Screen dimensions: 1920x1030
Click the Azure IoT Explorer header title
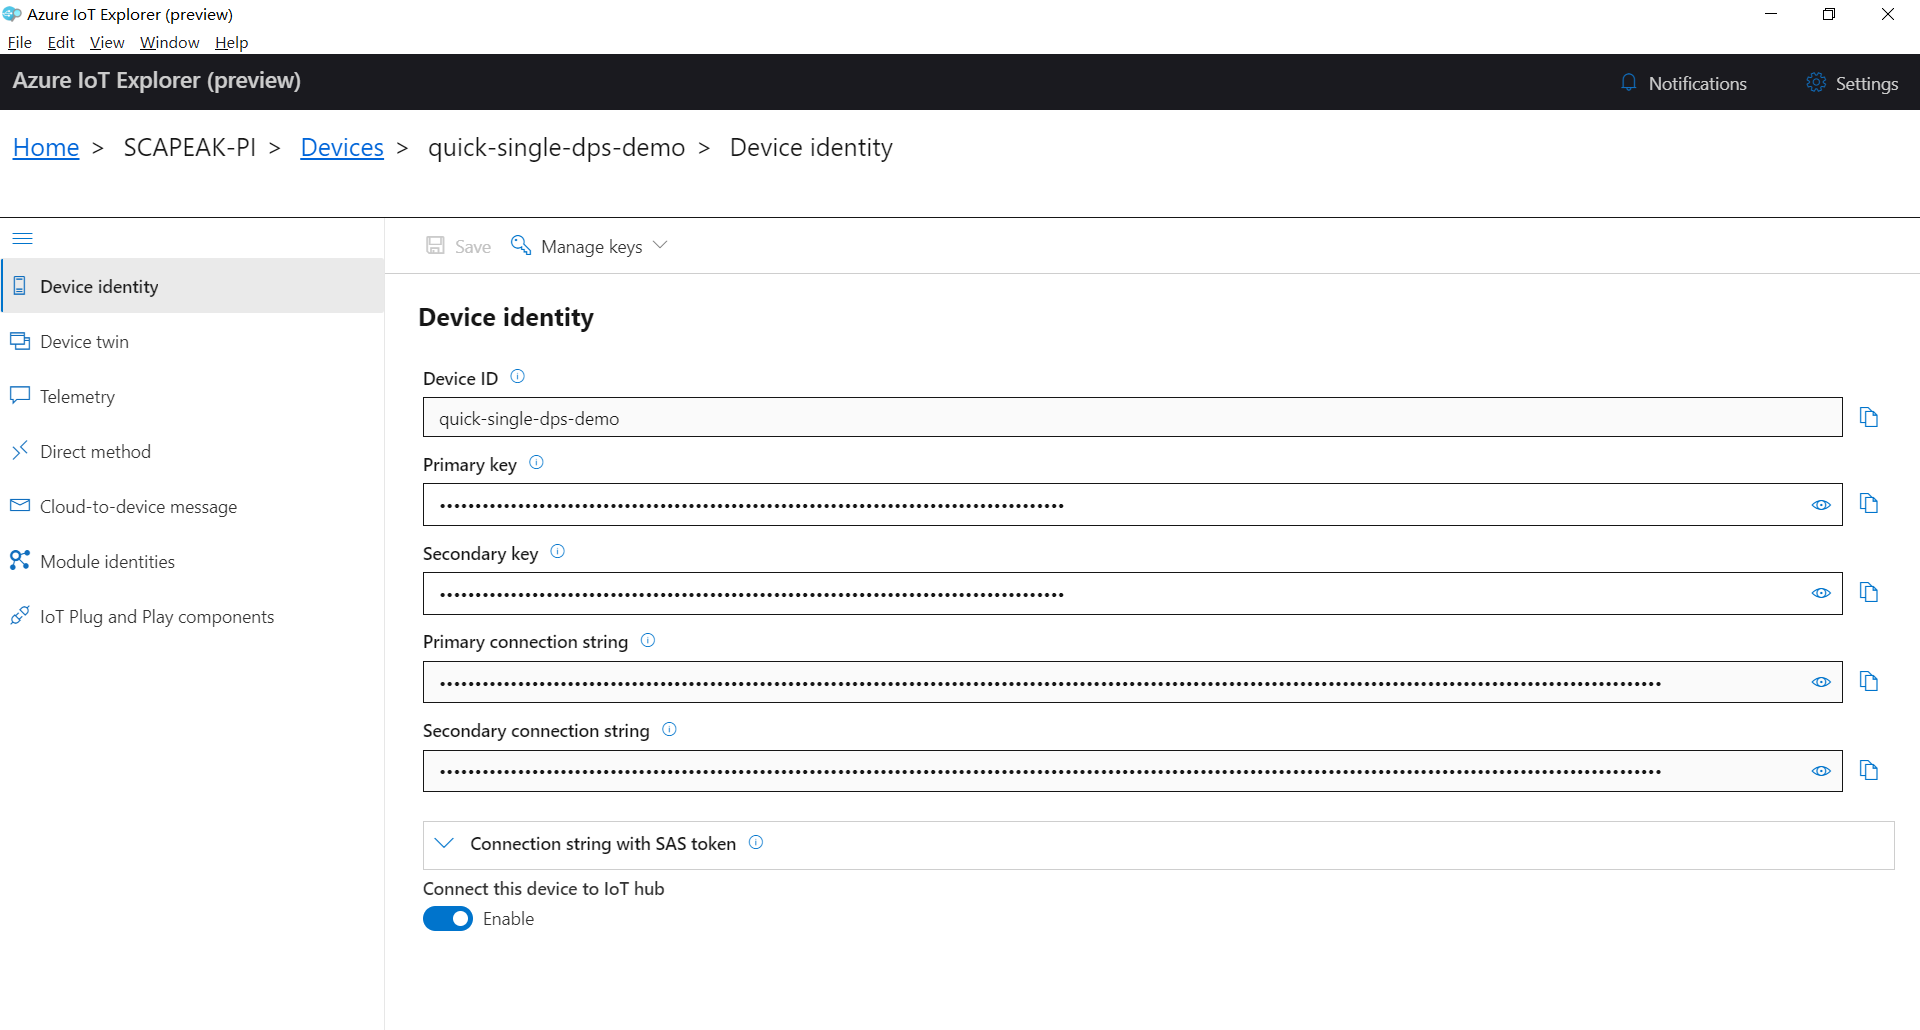[x=157, y=80]
